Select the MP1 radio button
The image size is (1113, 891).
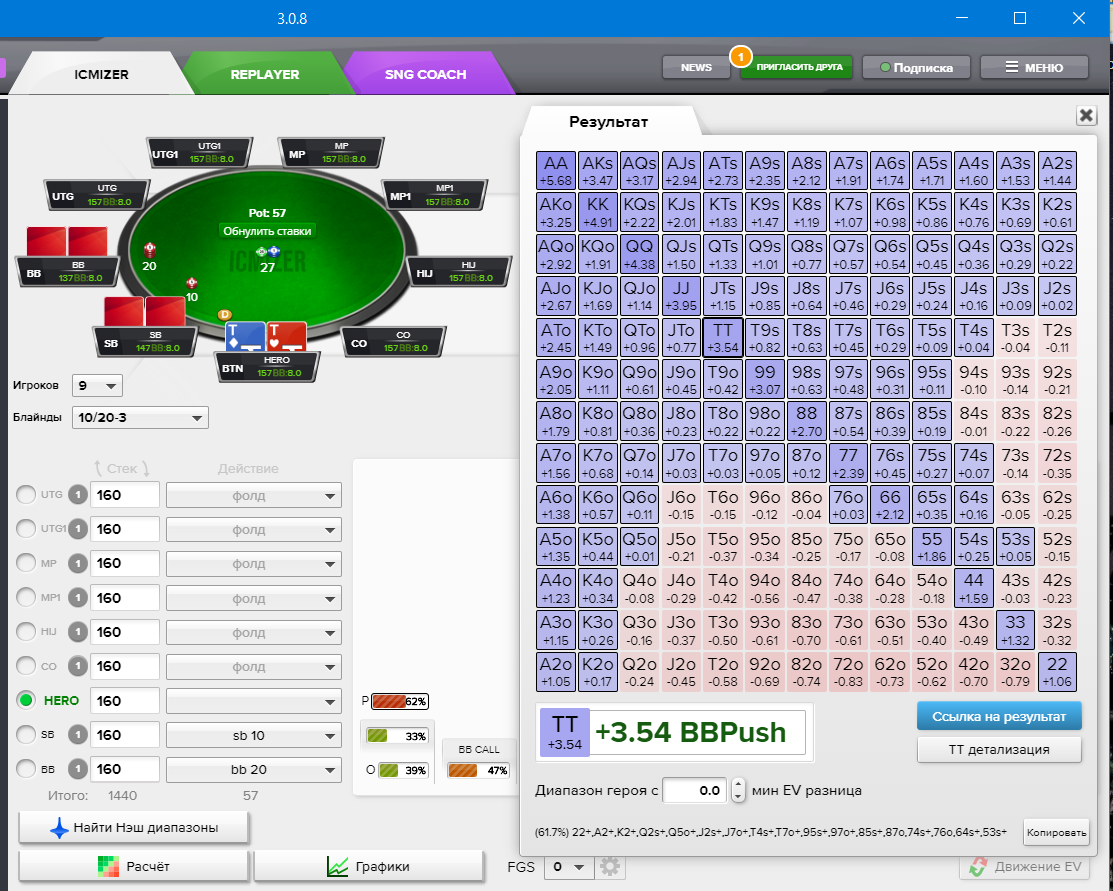click(x=26, y=598)
